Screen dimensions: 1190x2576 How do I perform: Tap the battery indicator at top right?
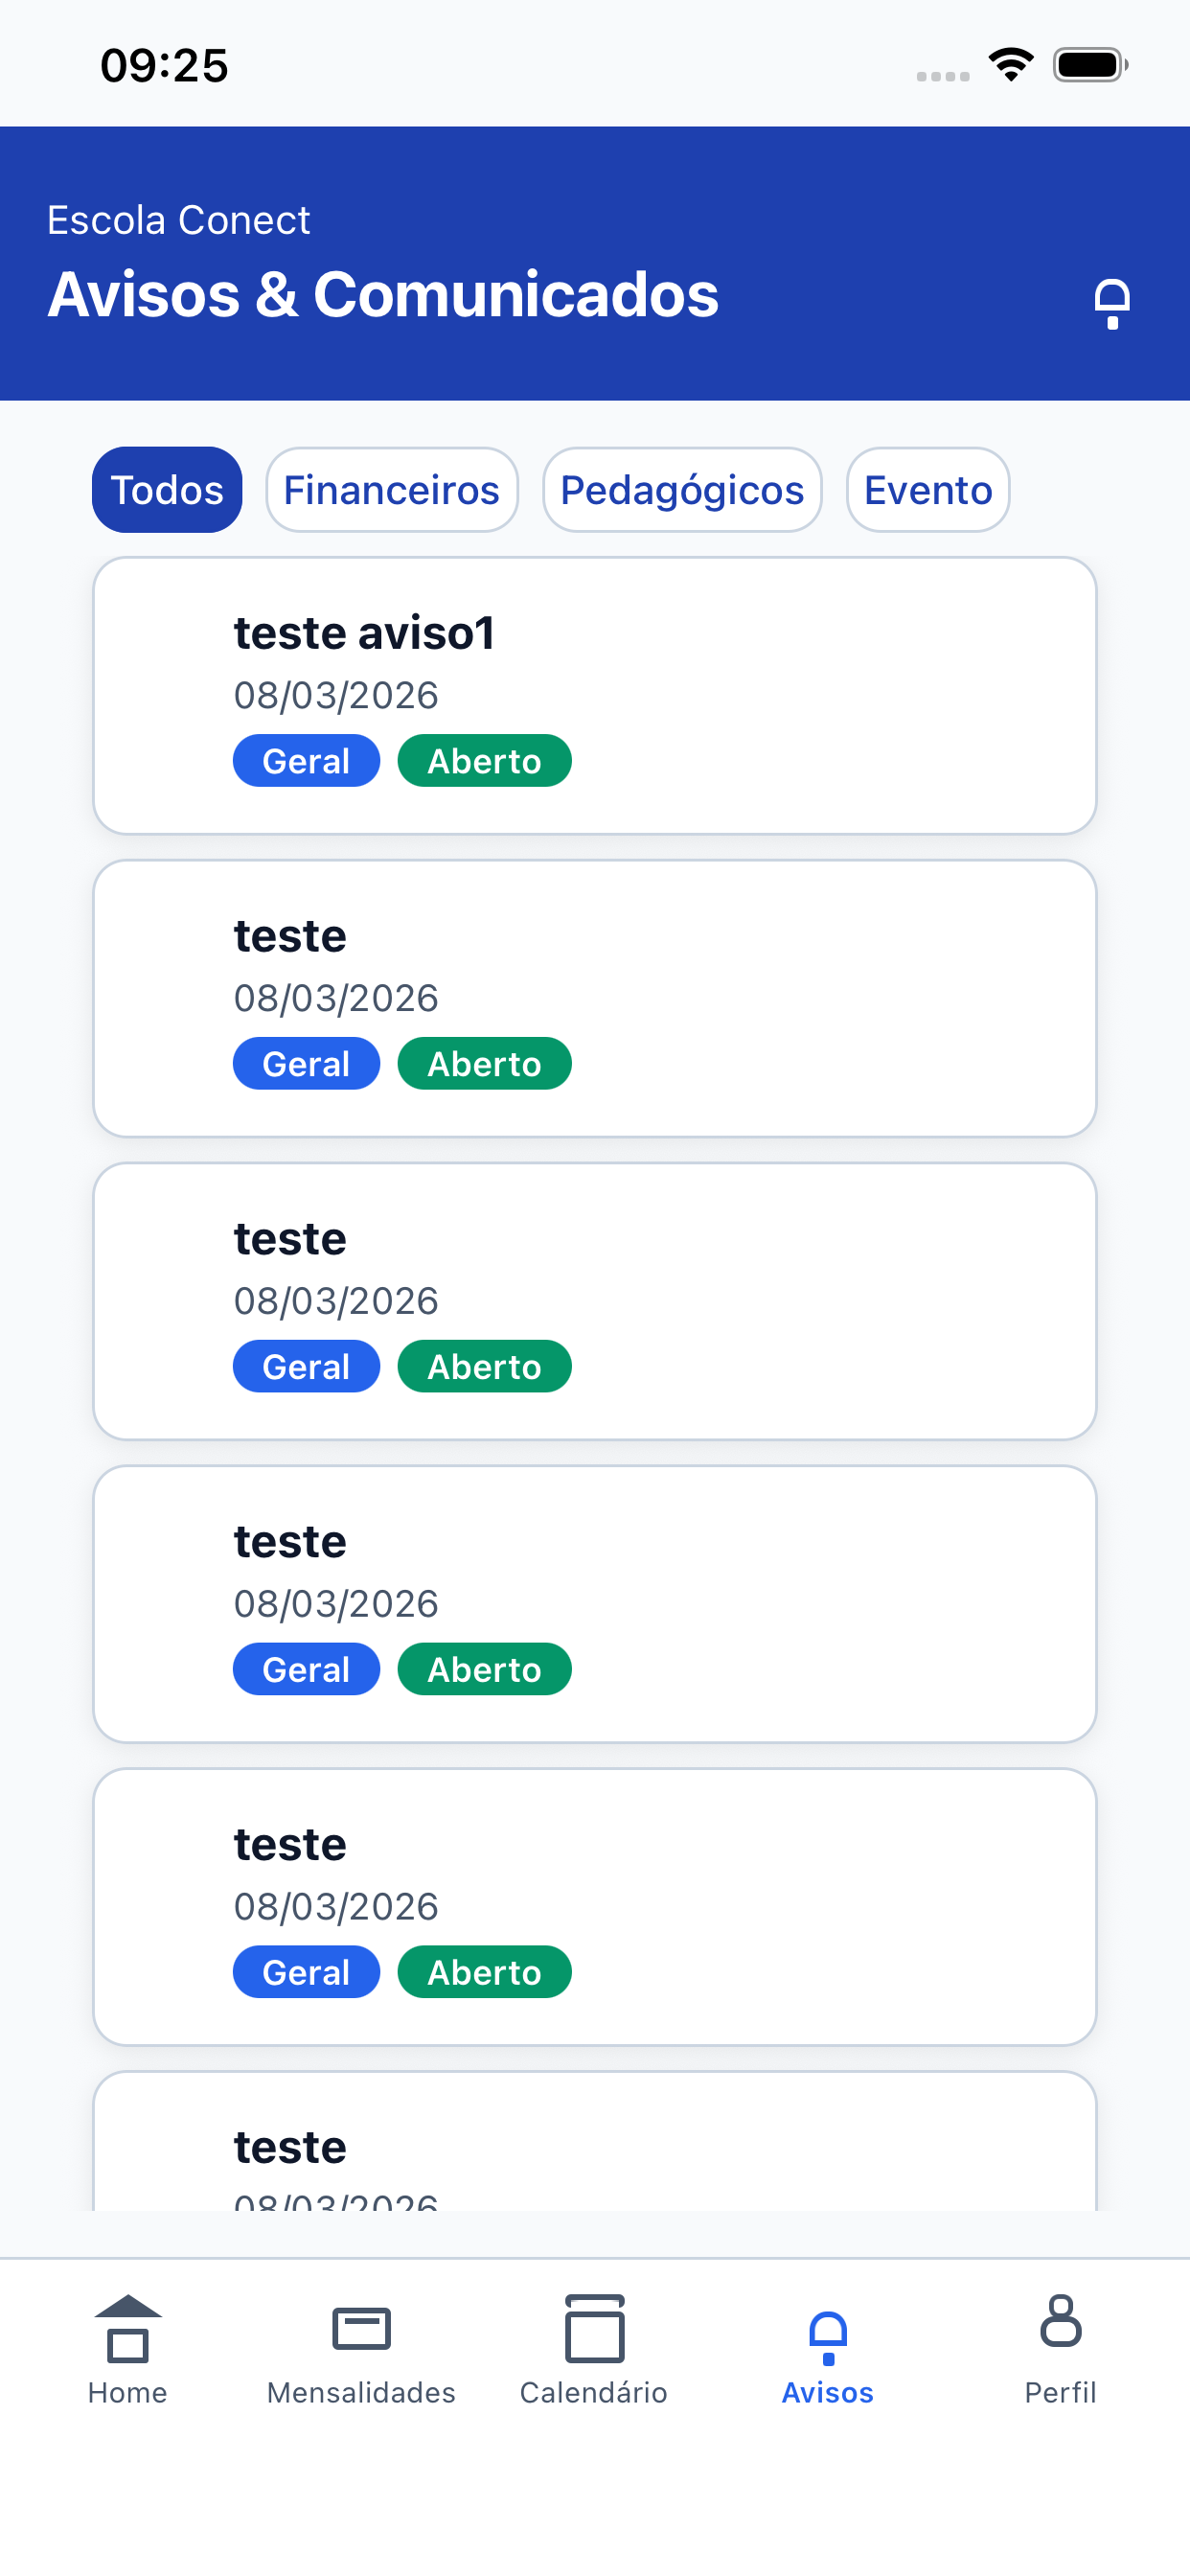pyautogui.click(x=1090, y=63)
